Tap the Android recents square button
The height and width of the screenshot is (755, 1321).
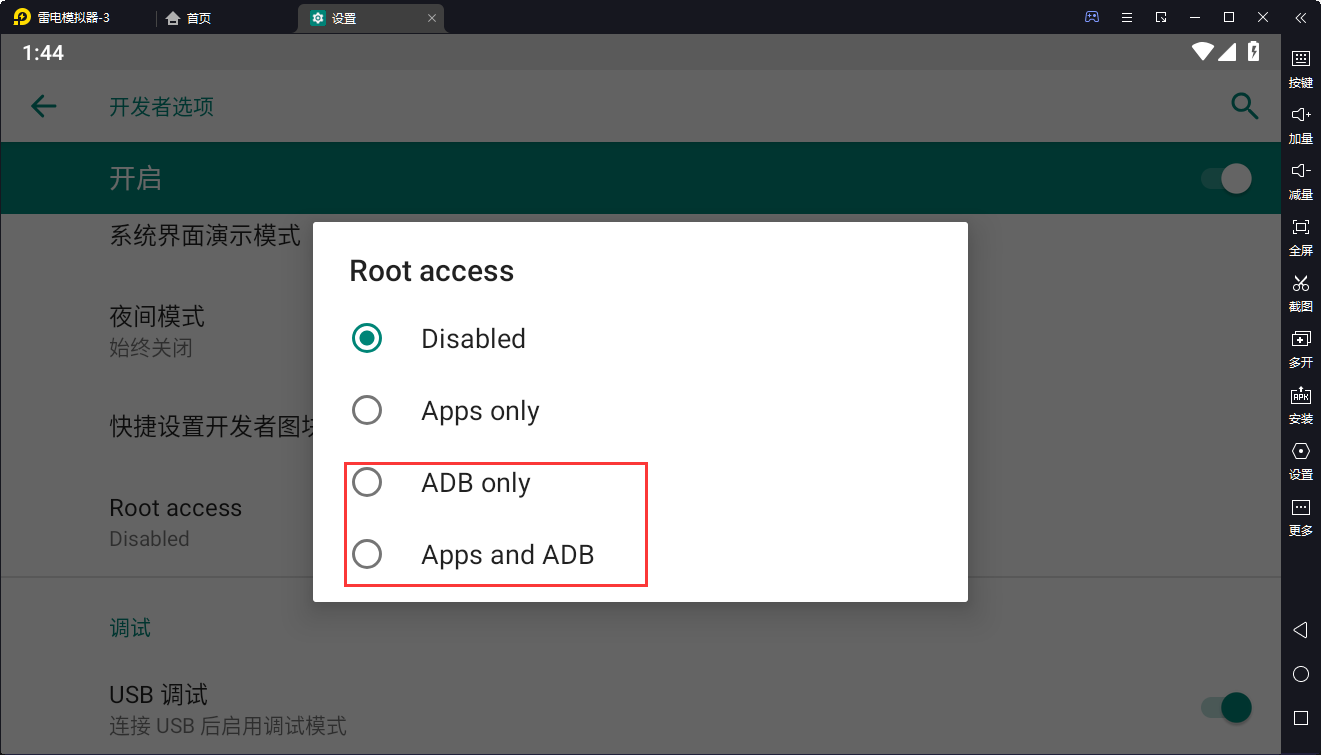point(1300,718)
